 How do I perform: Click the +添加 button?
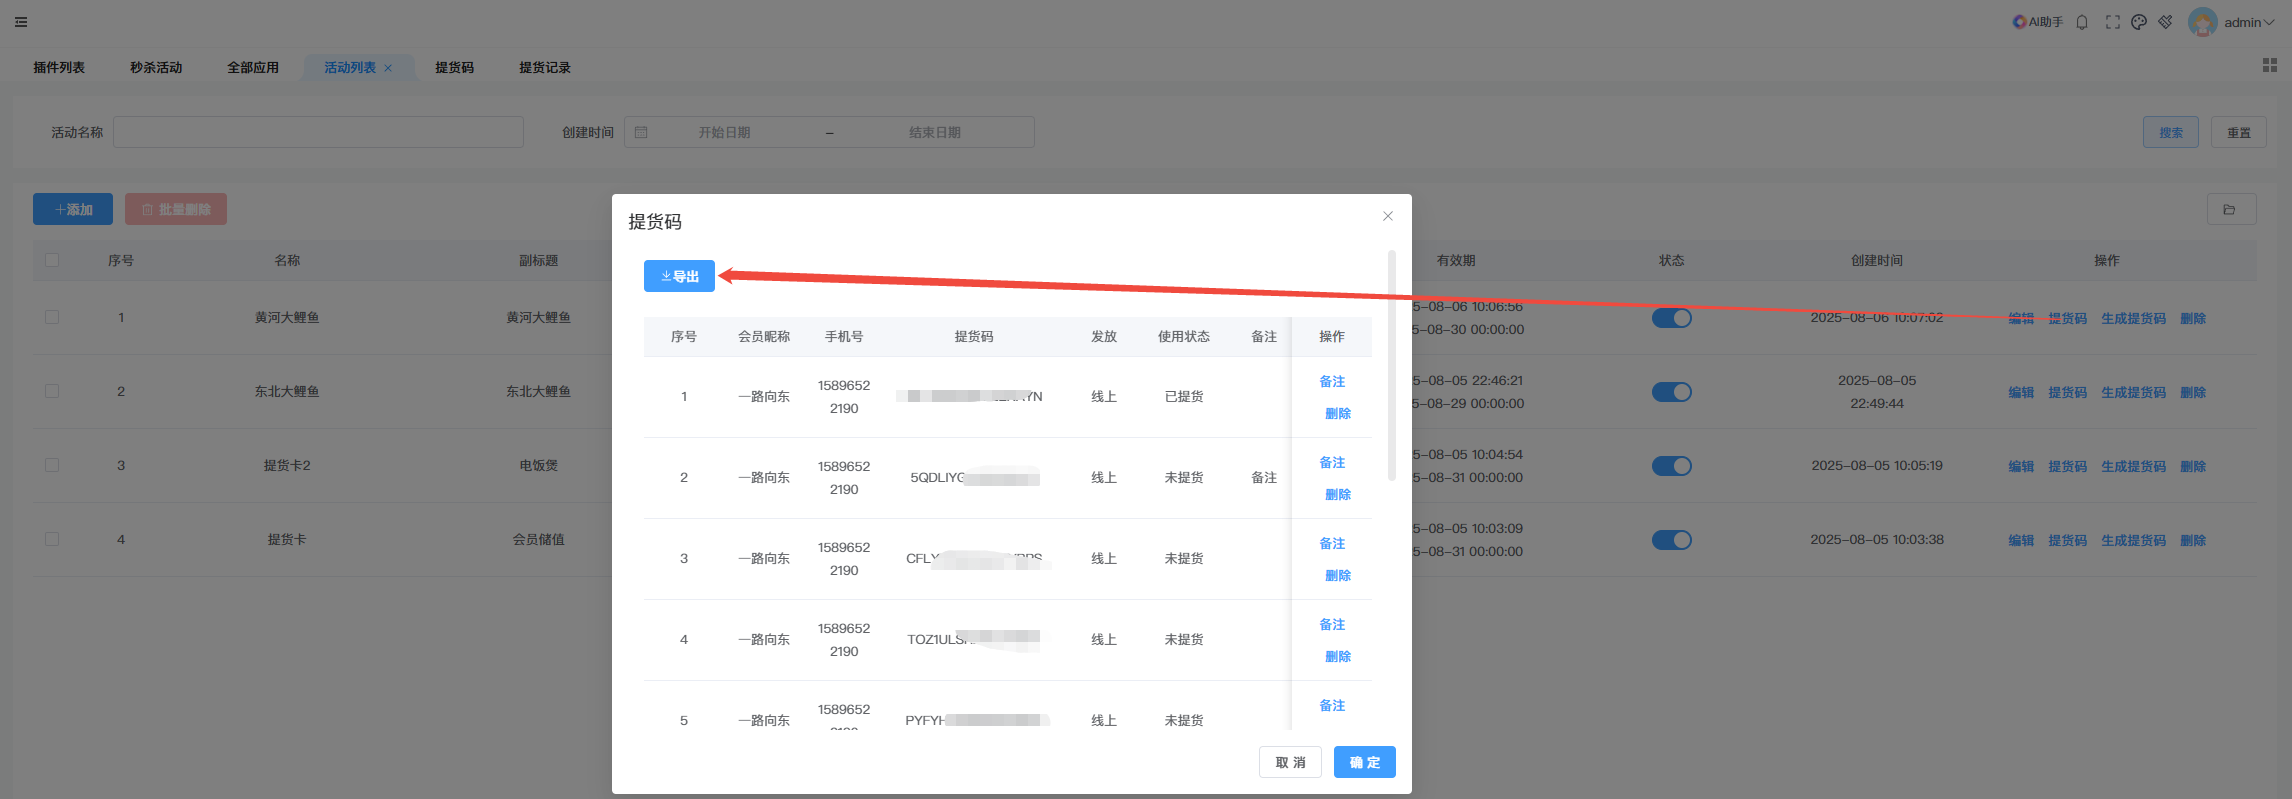73,209
